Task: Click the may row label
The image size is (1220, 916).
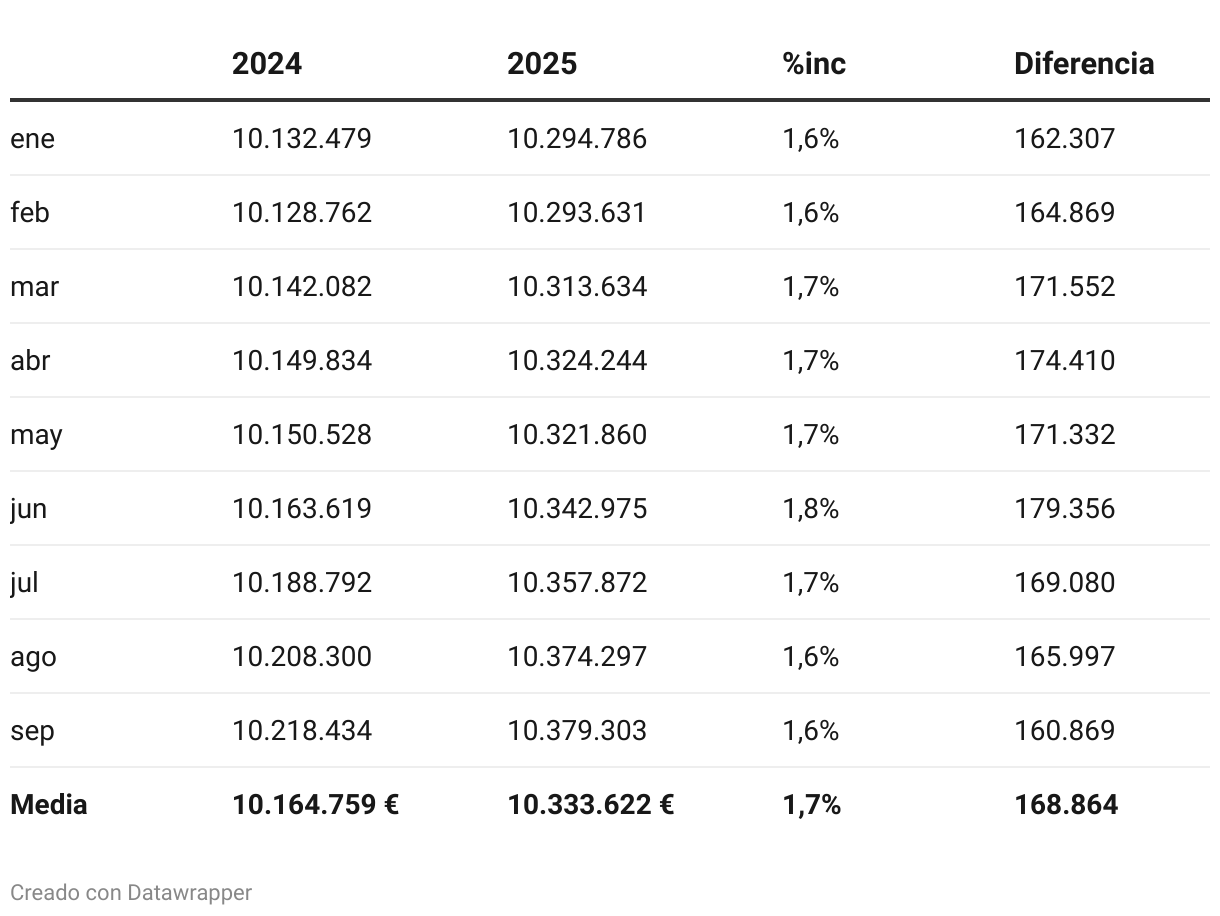Action: click(36, 435)
